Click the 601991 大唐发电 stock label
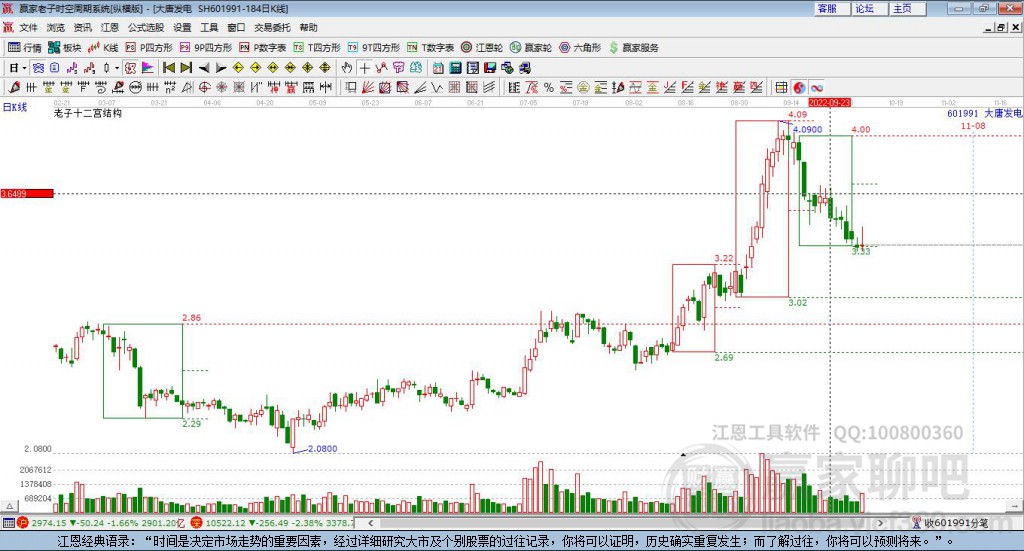The height and width of the screenshot is (551, 1024). [984, 114]
